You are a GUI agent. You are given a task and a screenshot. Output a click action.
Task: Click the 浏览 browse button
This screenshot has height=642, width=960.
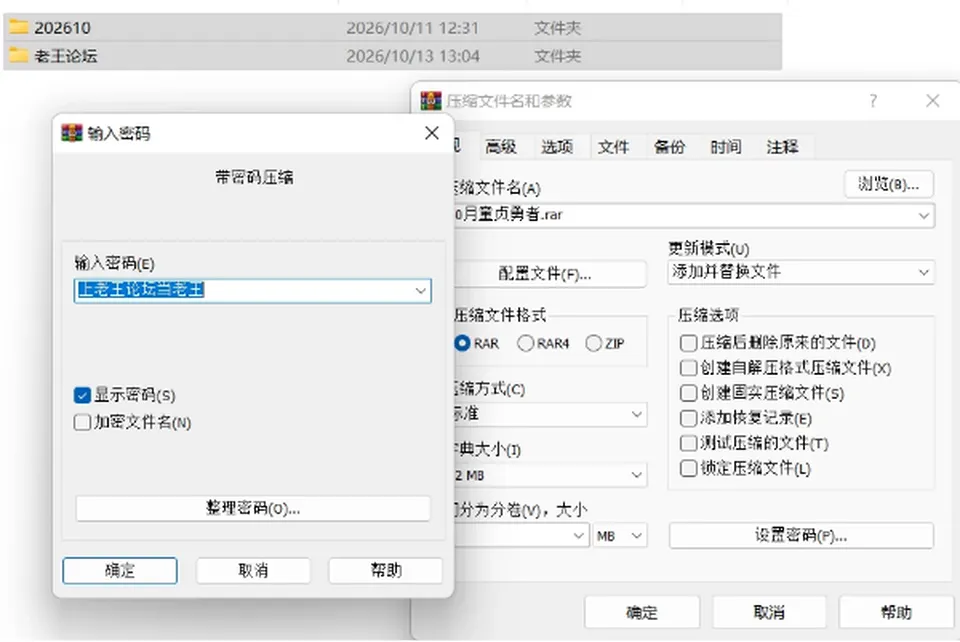pos(889,184)
